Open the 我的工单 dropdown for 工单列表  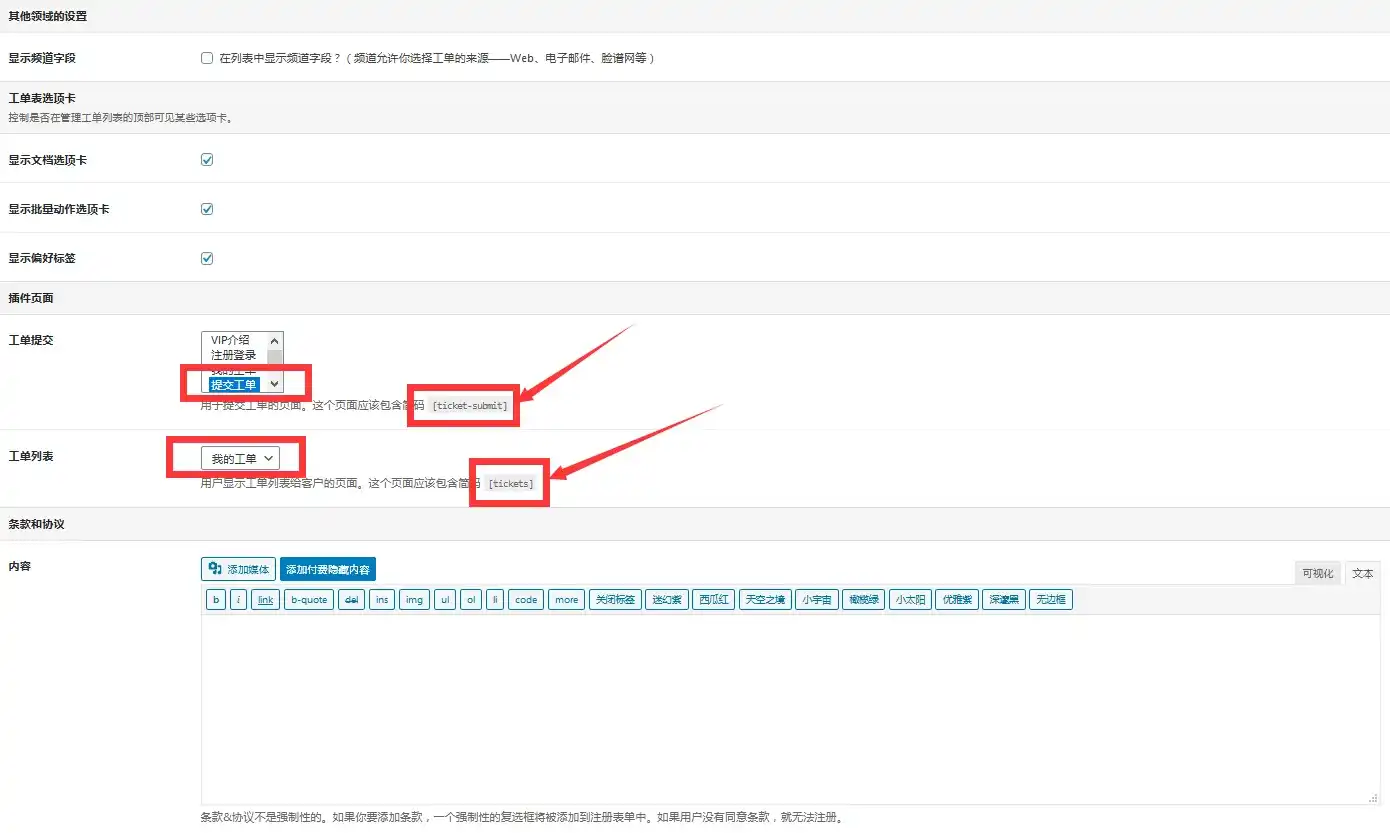240,458
